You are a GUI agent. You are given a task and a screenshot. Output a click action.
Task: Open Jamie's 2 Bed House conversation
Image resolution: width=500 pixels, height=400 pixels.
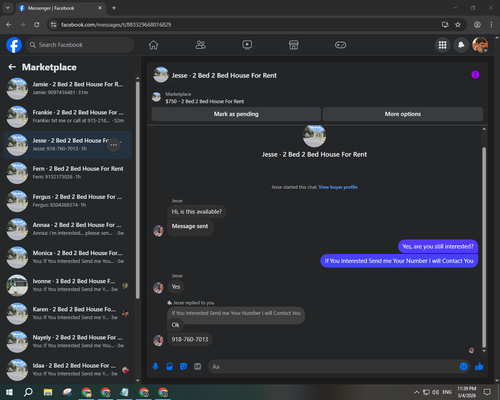68,88
